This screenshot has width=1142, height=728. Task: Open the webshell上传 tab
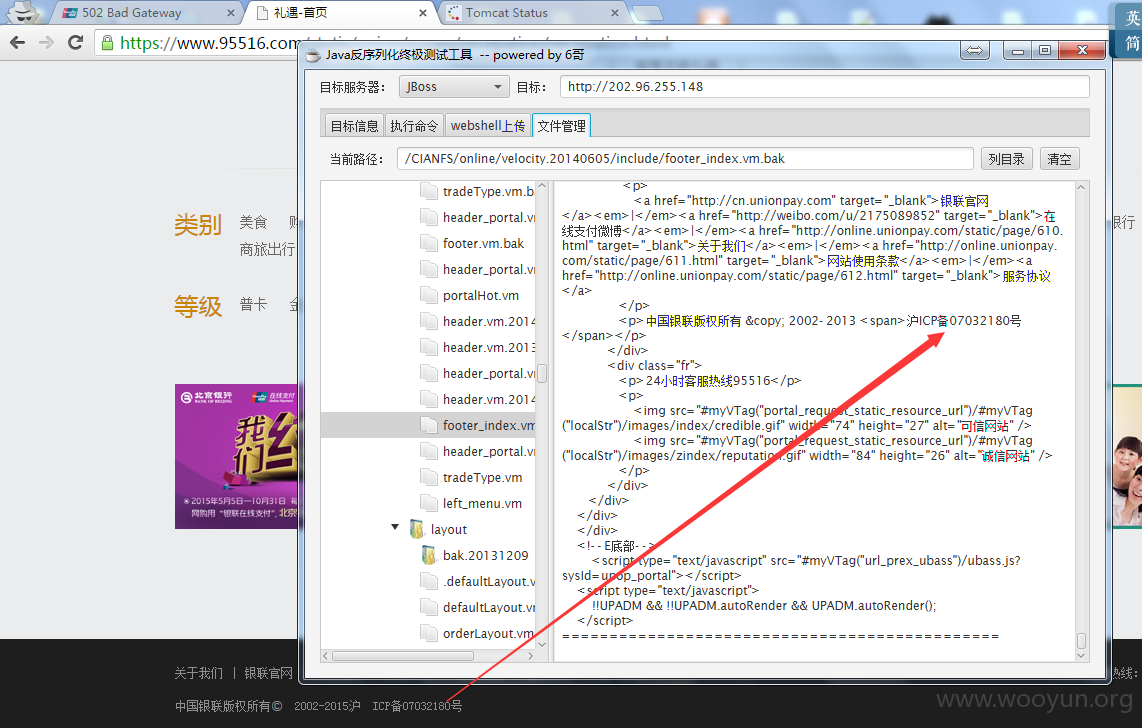click(x=487, y=126)
